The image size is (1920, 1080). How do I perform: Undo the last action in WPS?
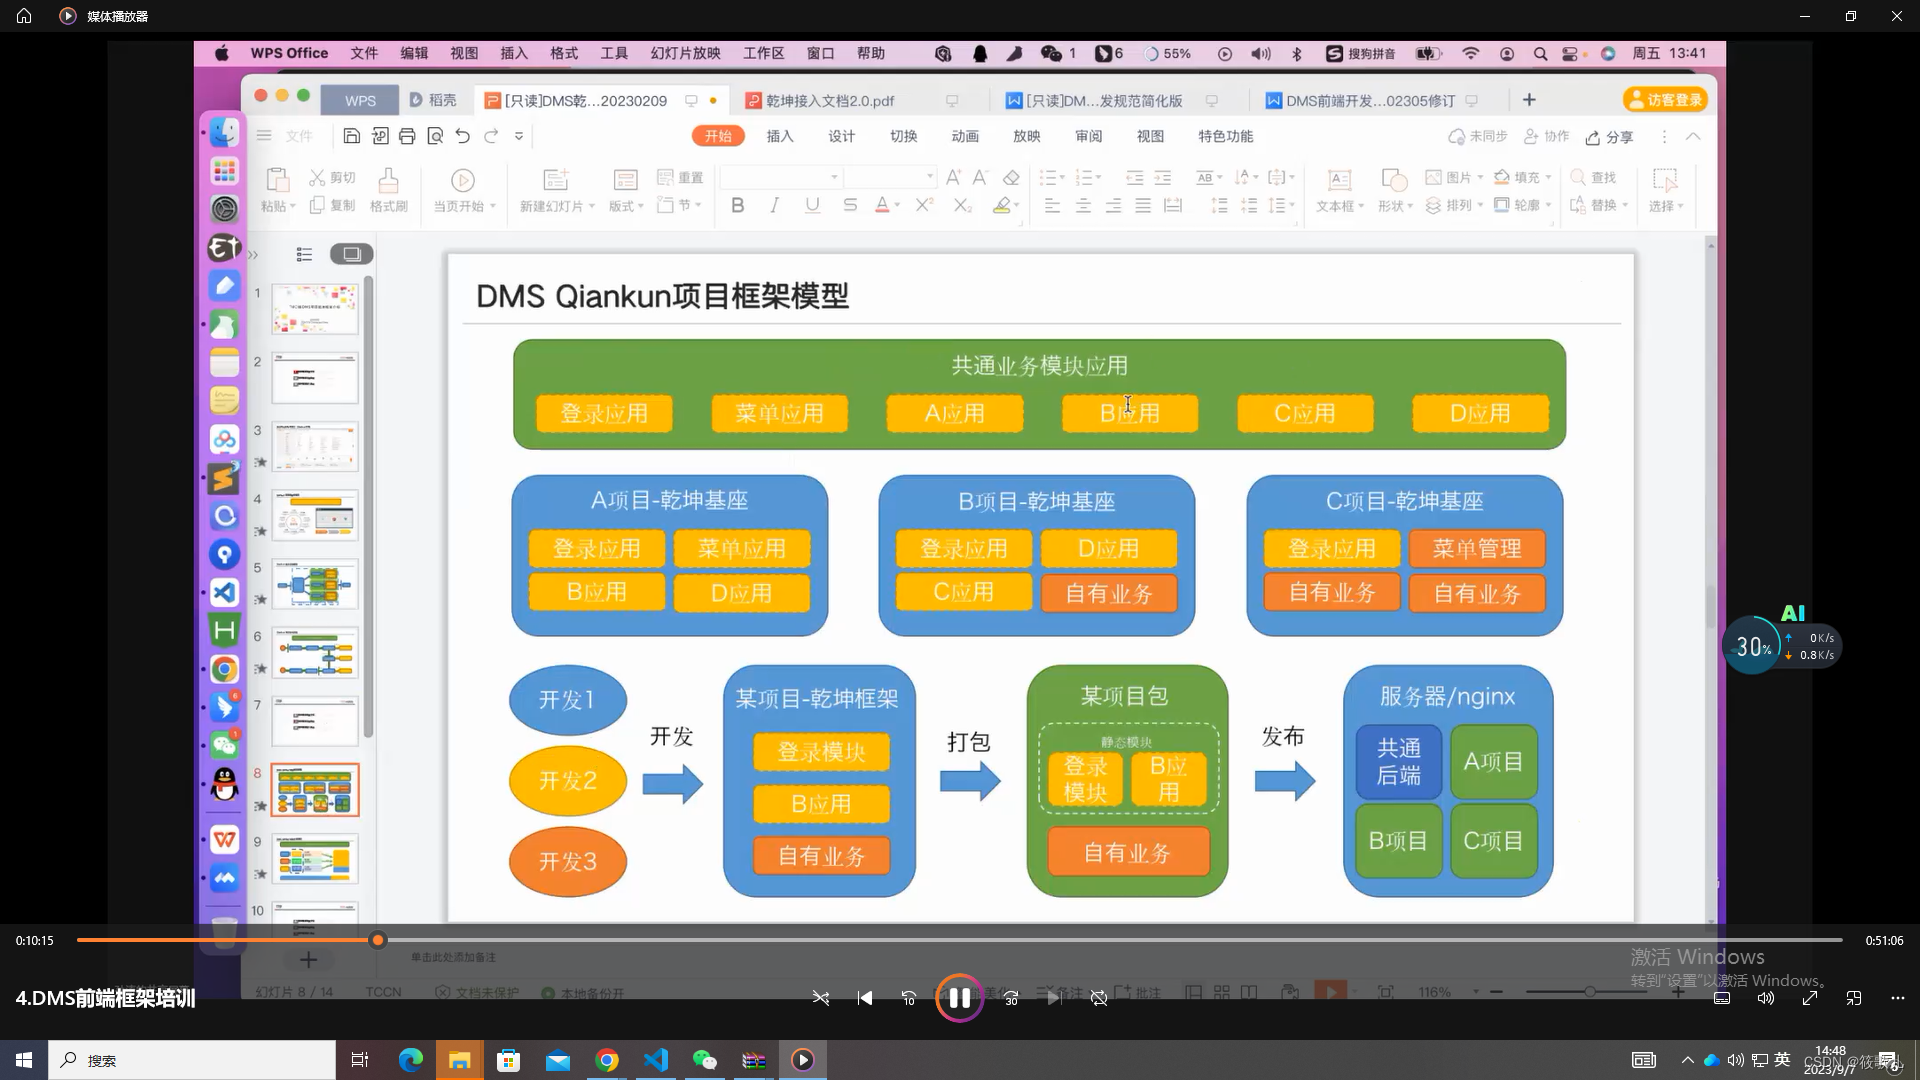[463, 136]
